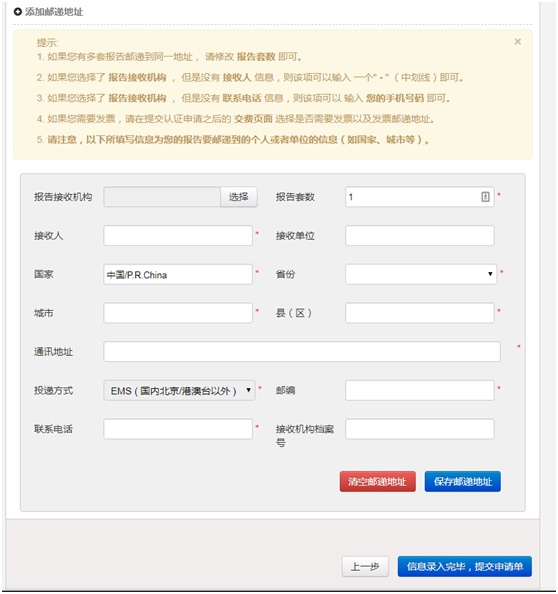Viewport: 558px width, 594px height.
Task: Dismiss the yellow 提示 box with X
Action: 517,41
